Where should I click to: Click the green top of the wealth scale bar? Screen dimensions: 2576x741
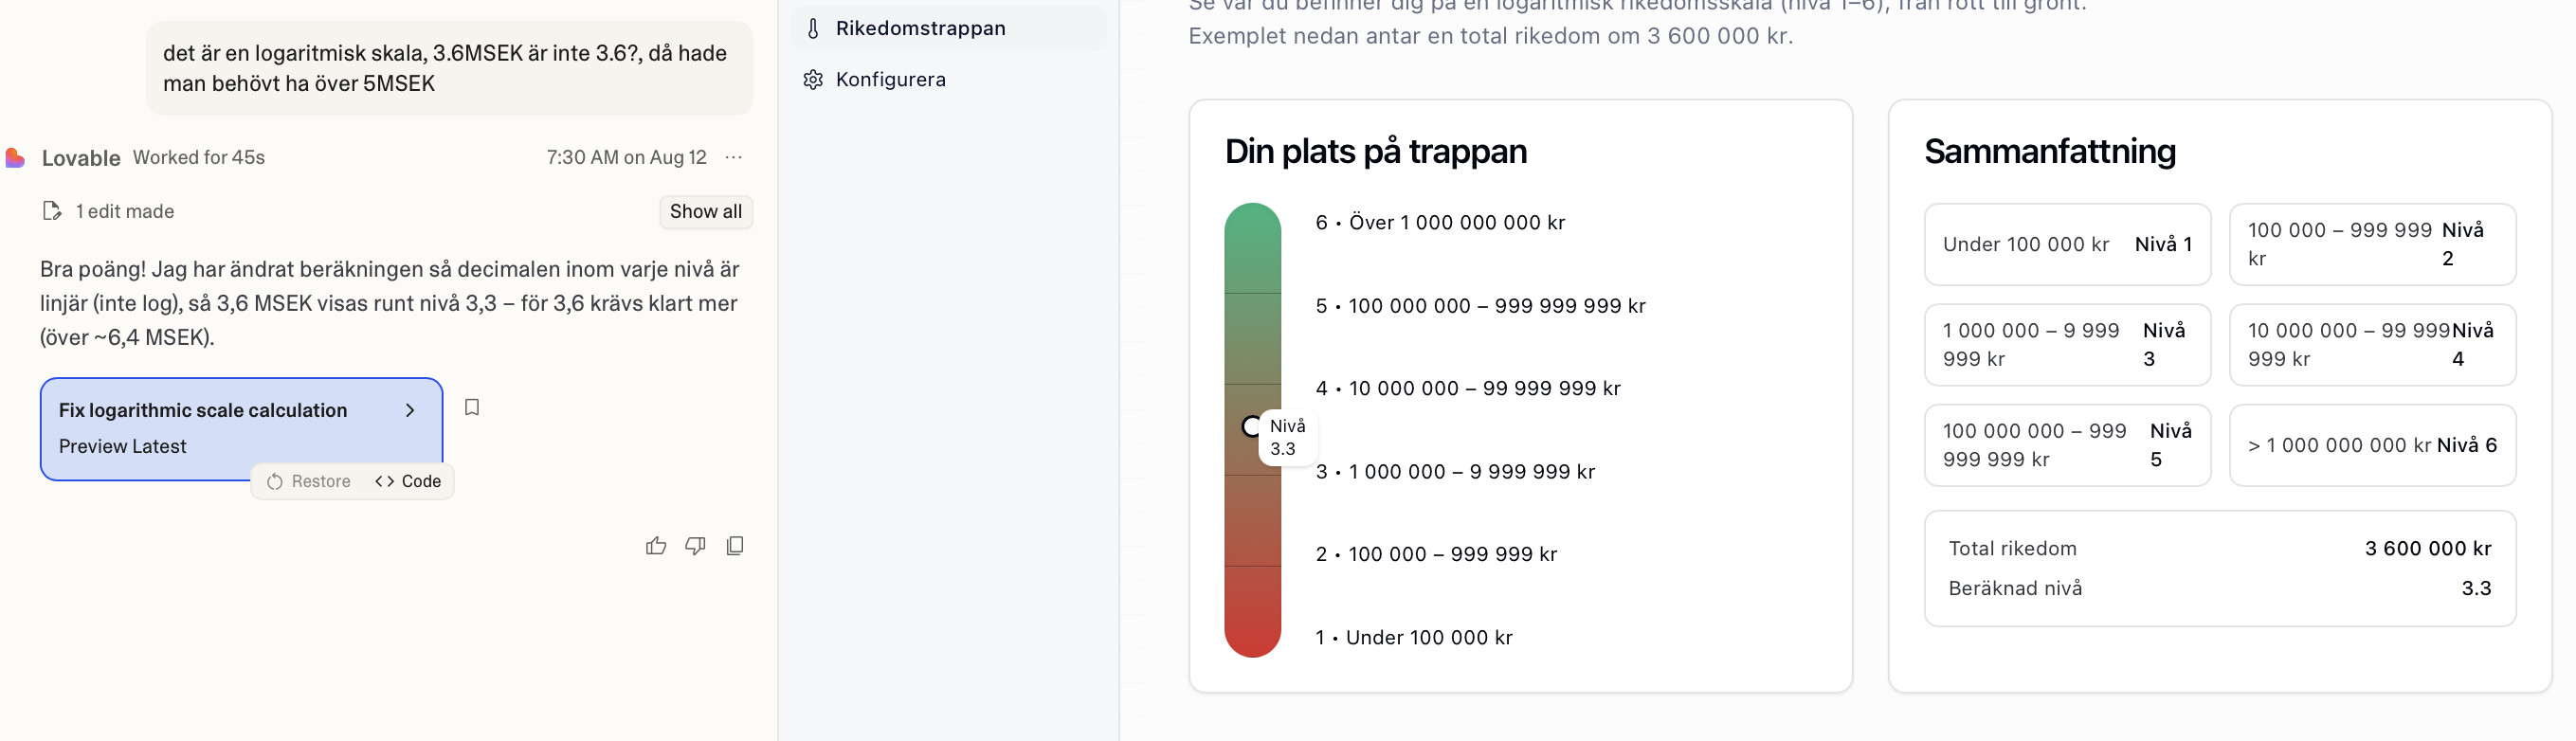(1252, 247)
